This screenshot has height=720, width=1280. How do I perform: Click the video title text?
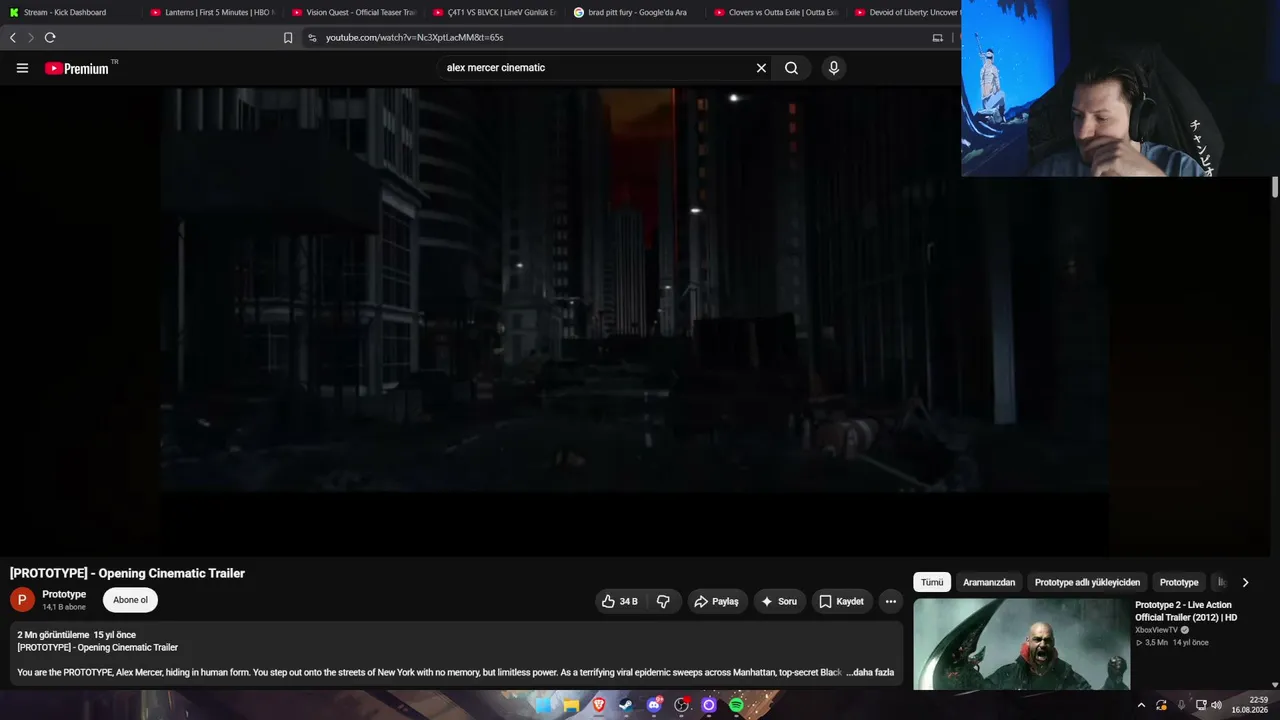point(127,573)
